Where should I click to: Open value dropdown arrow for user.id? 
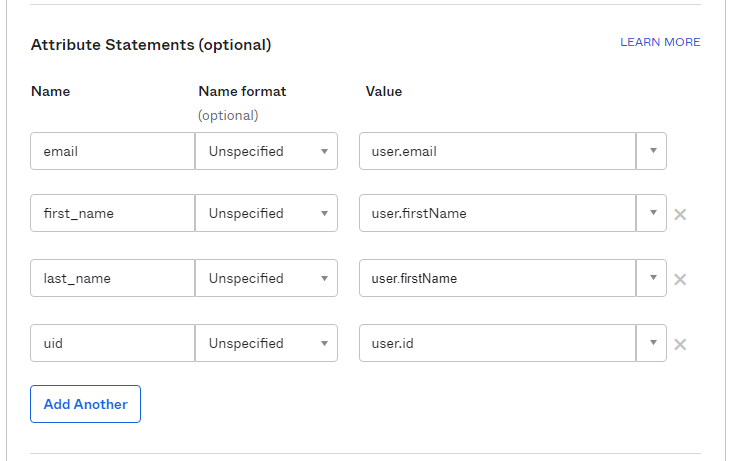[652, 343]
